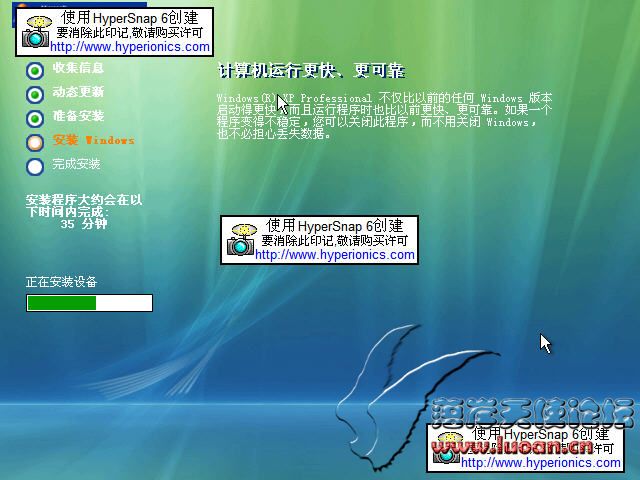This screenshot has height=480, width=640.
Task: Click the orange 安装 Windows step label
Action: pyautogui.click(x=93, y=140)
